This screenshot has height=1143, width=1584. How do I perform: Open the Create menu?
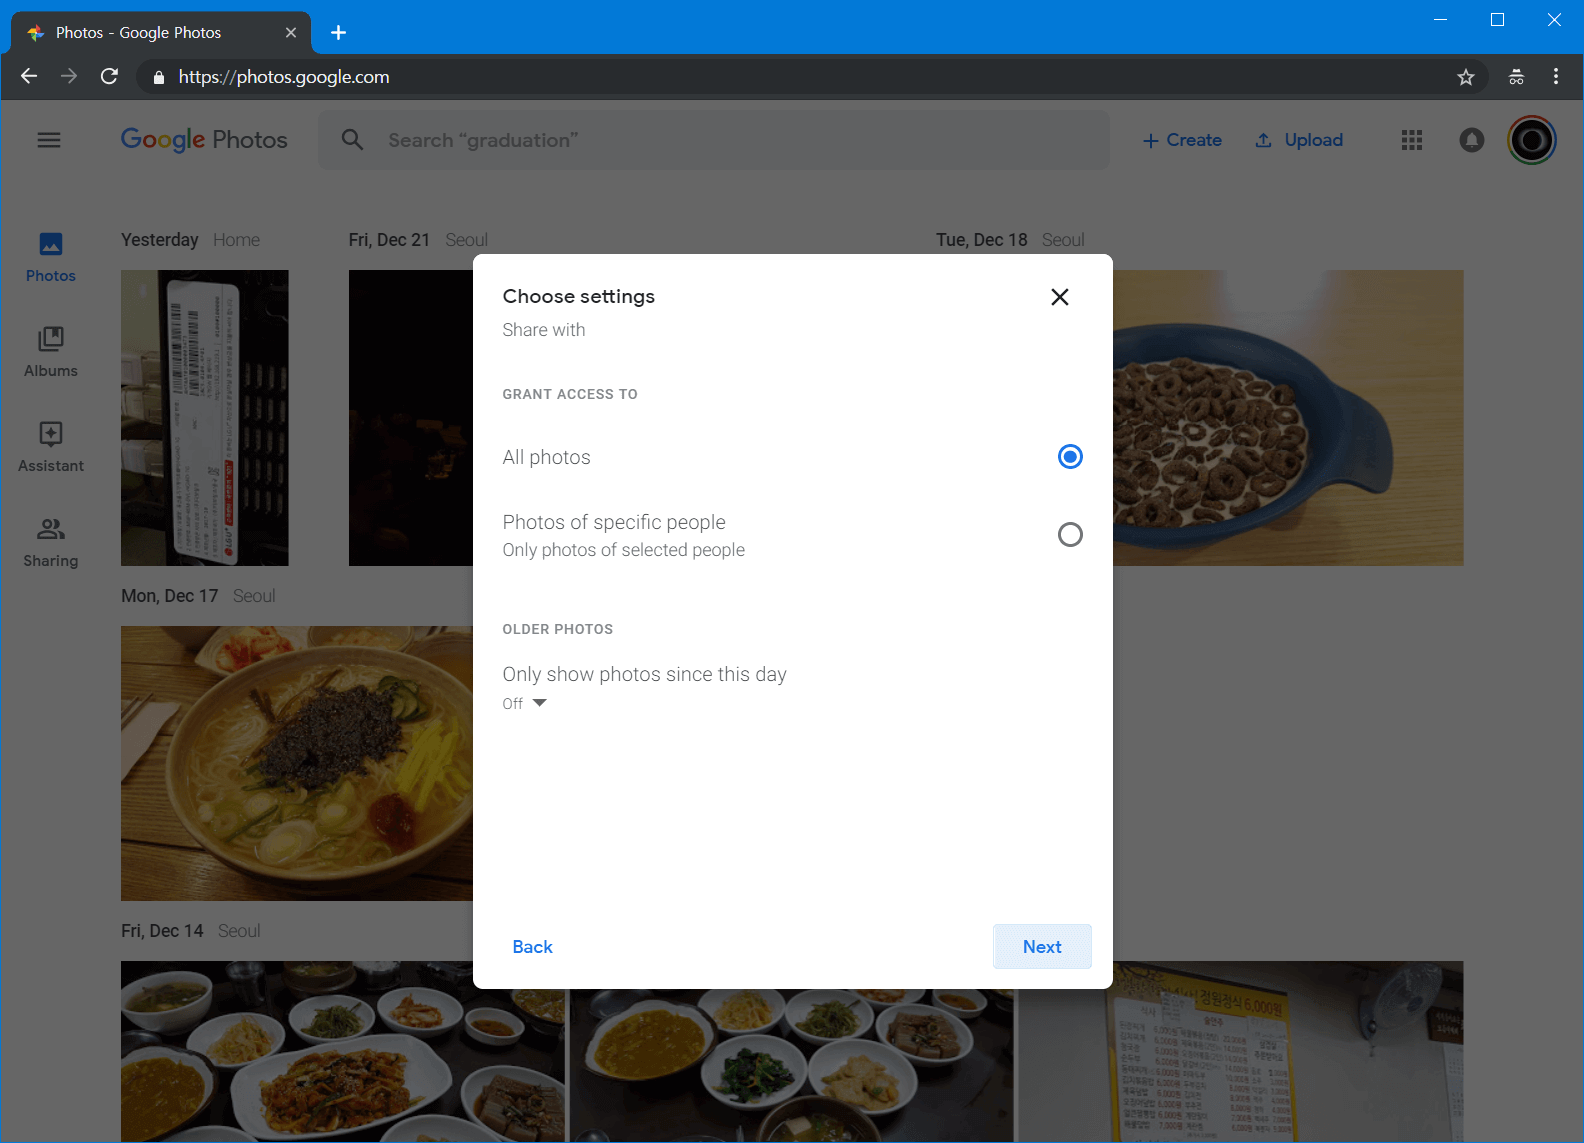click(x=1182, y=140)
